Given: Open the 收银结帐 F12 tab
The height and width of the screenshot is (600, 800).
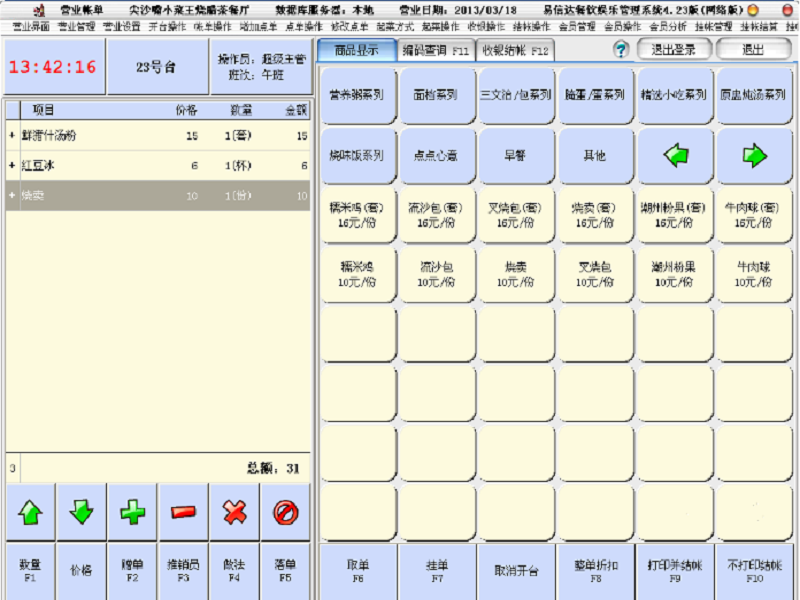Looking at the screenshot, I should click(515, 49).
